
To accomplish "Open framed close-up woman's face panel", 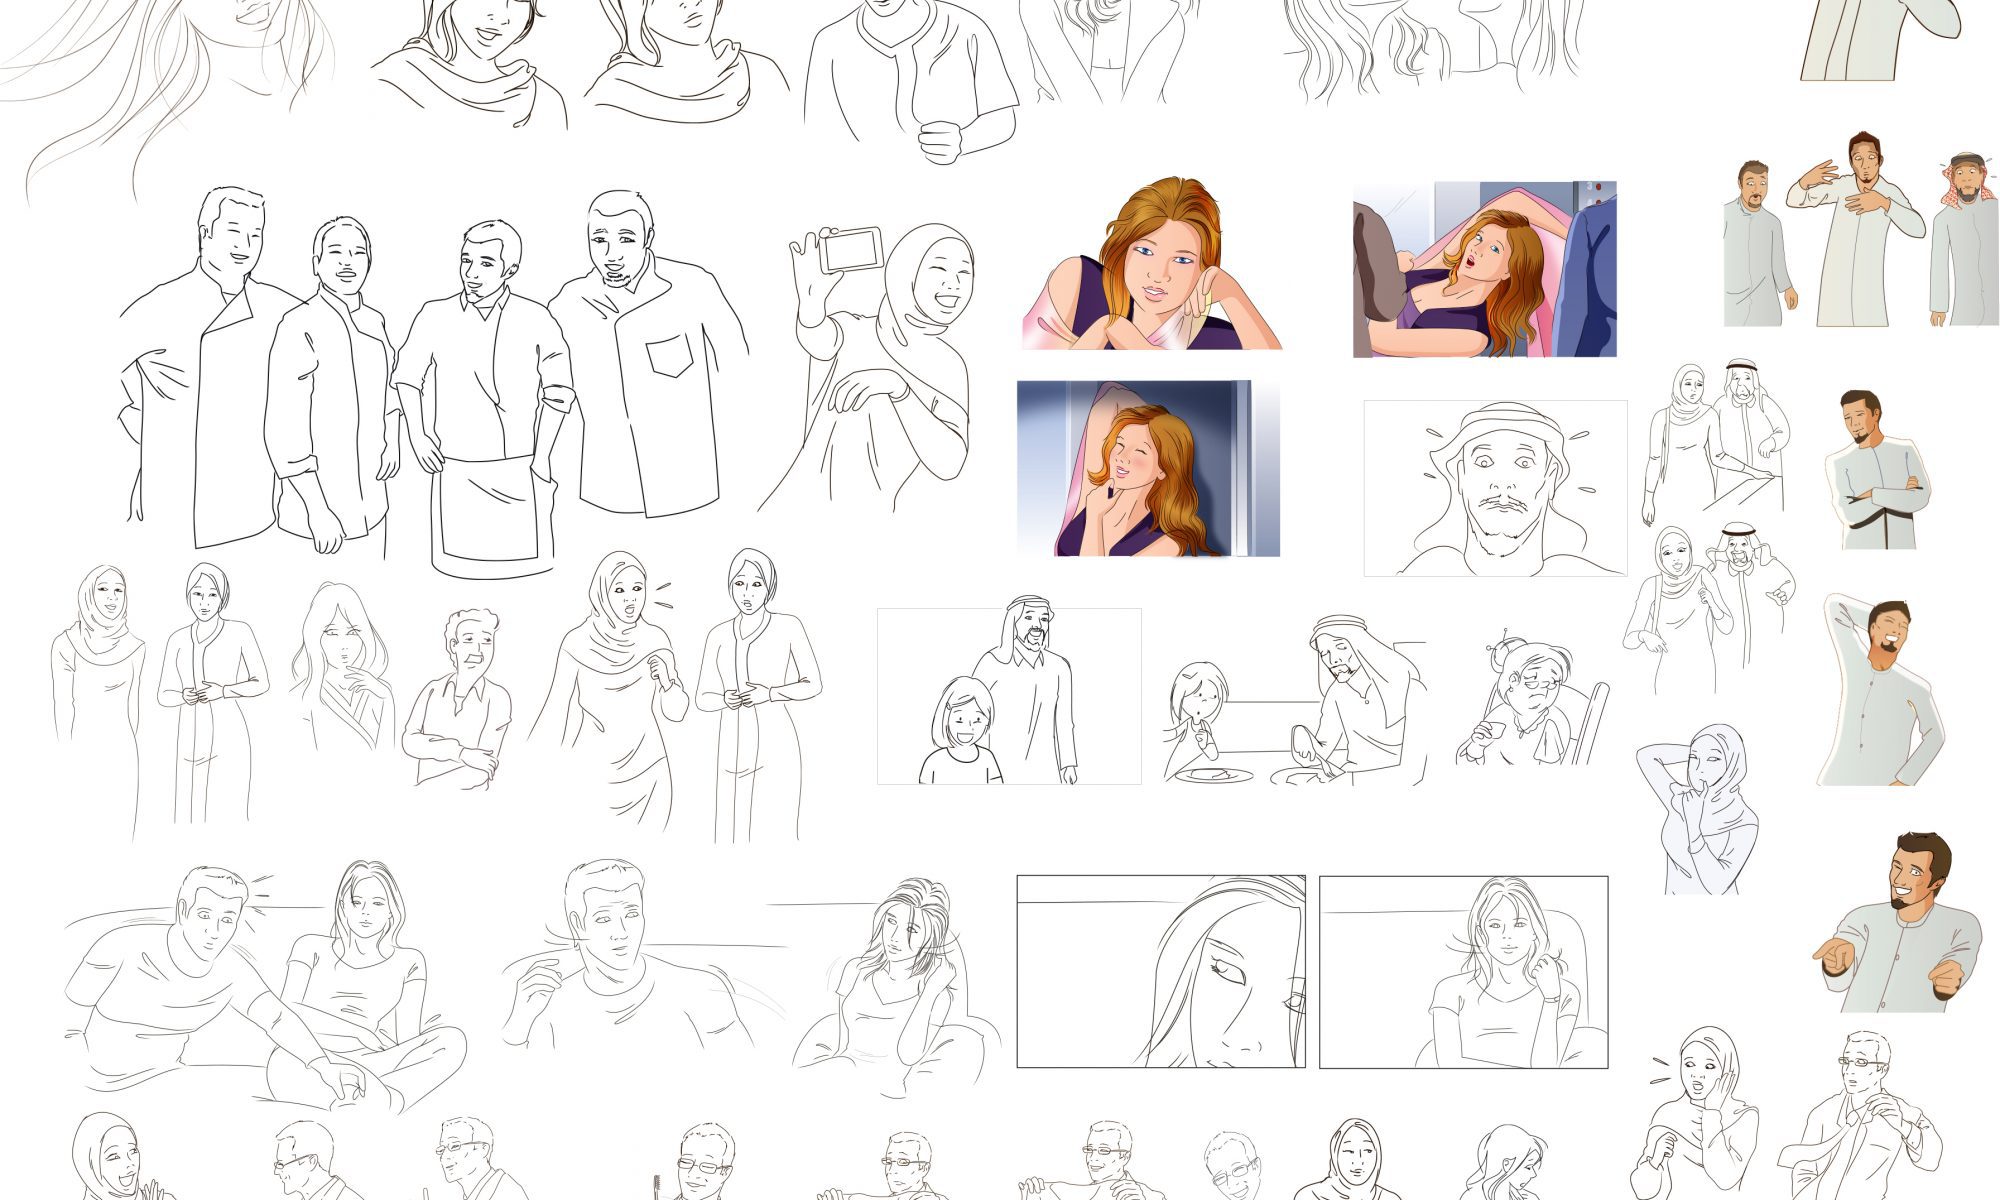I will tap(1160, 972).
